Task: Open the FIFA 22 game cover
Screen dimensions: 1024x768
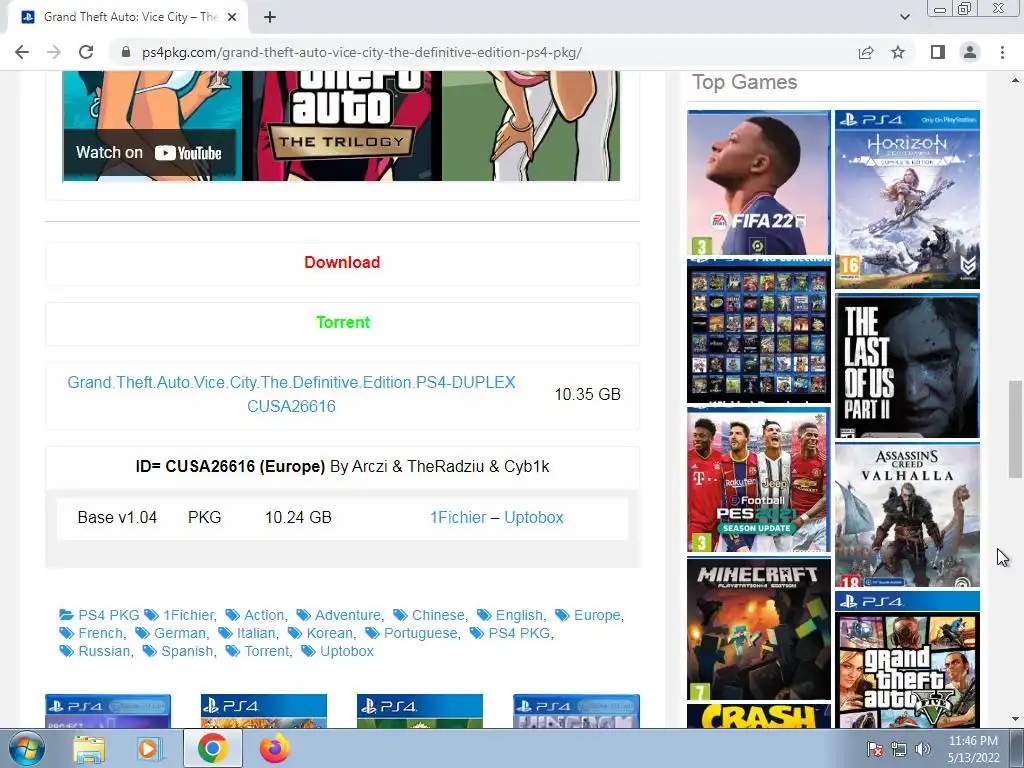Action: [x=759, y=183]
